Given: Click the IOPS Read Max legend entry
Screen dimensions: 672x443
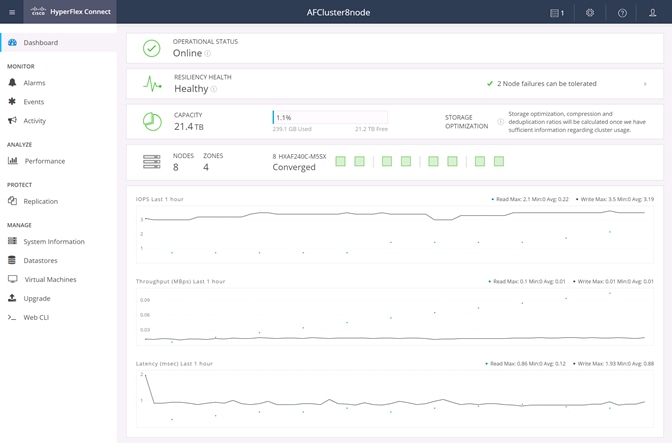Looking at the screenshot, I should point(530,199).
